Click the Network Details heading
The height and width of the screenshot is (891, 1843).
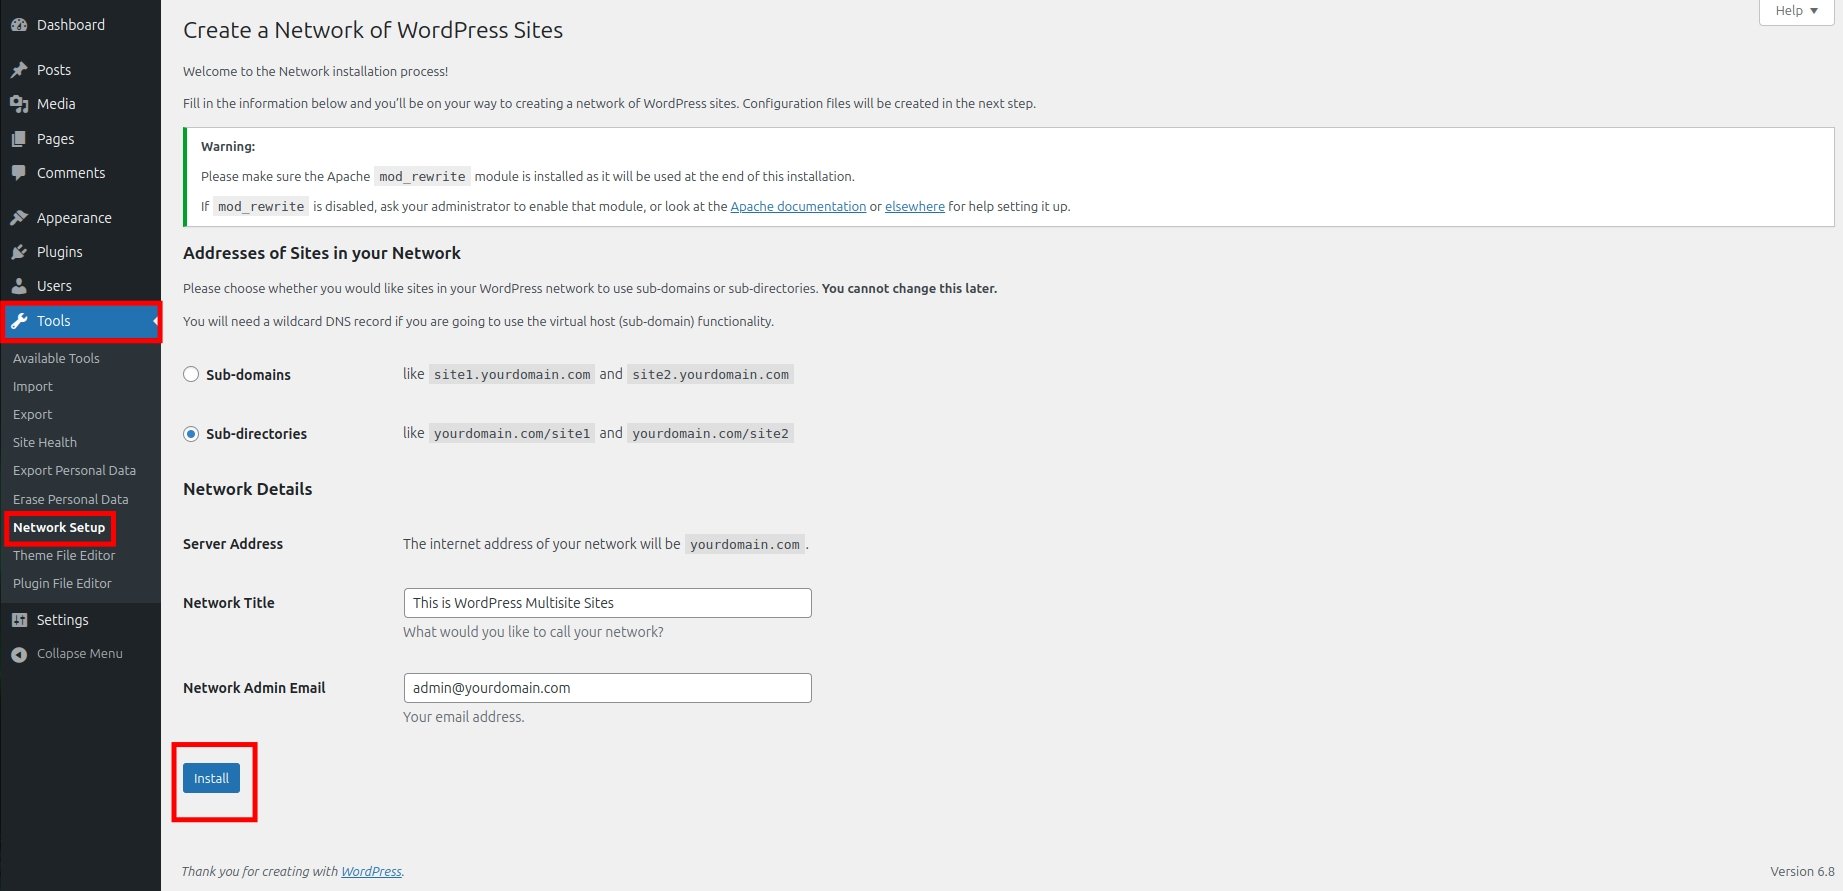pos(248,489)
